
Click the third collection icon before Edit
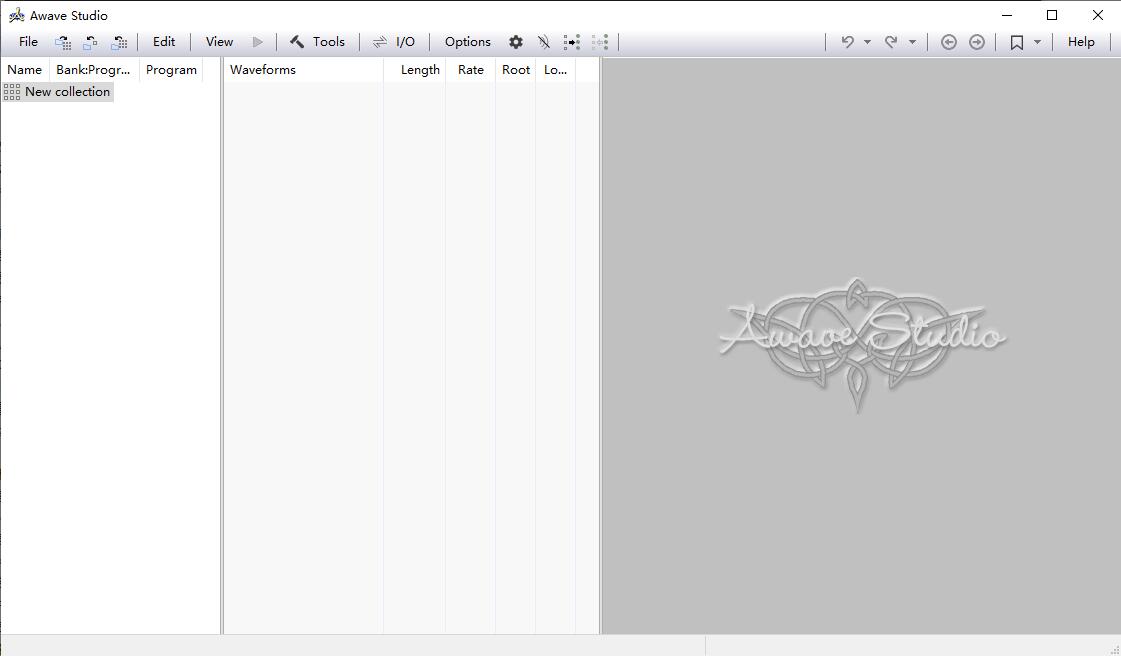[120, 42]
